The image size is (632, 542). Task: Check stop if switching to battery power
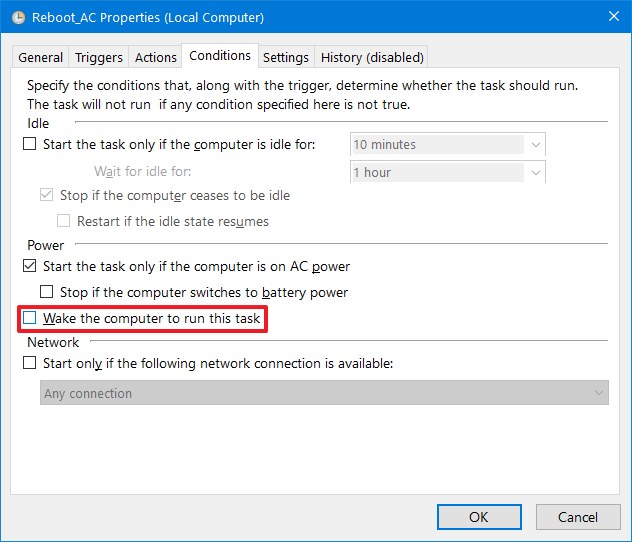tap(46, 293)
